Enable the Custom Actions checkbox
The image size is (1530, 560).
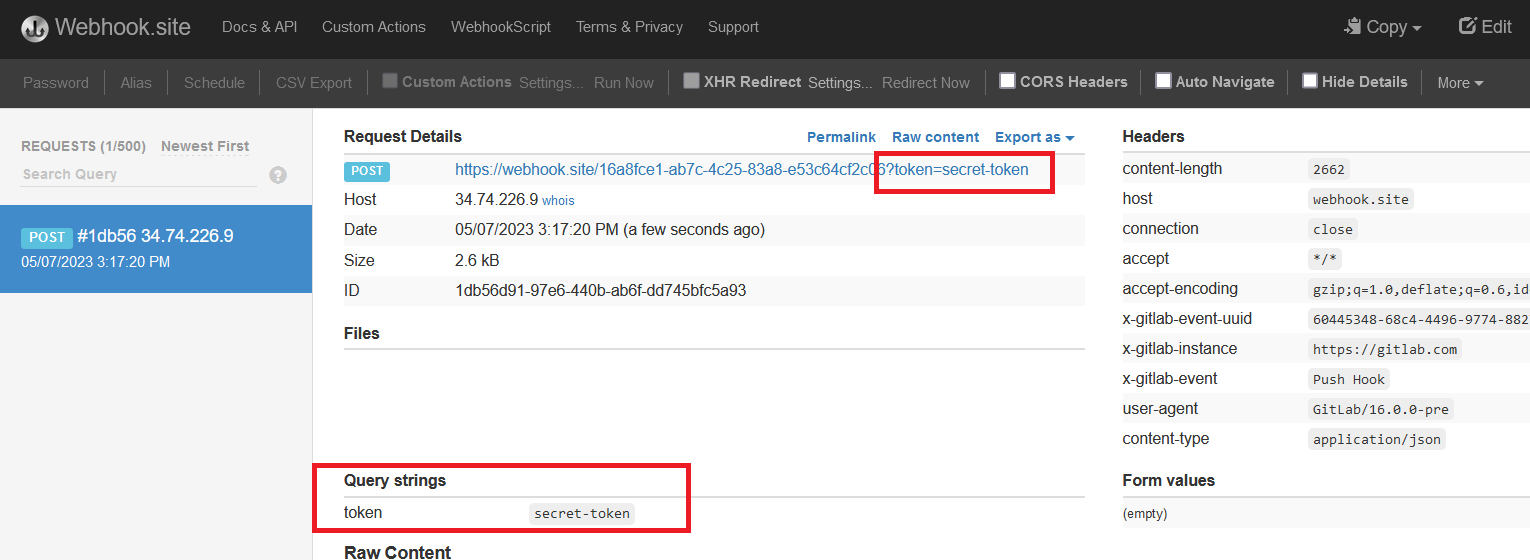pyautogui.click(x=390, y=81)
